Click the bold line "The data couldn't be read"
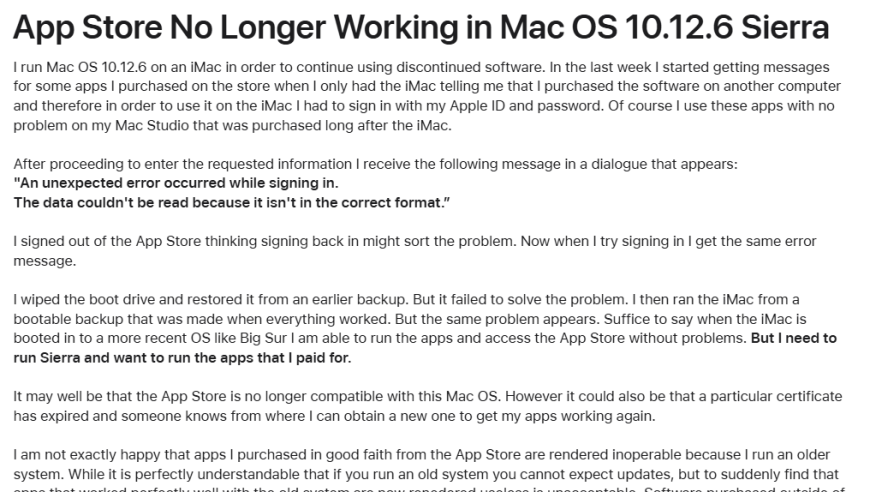This screenshot has height=492, width=870. tap(231, 202)
